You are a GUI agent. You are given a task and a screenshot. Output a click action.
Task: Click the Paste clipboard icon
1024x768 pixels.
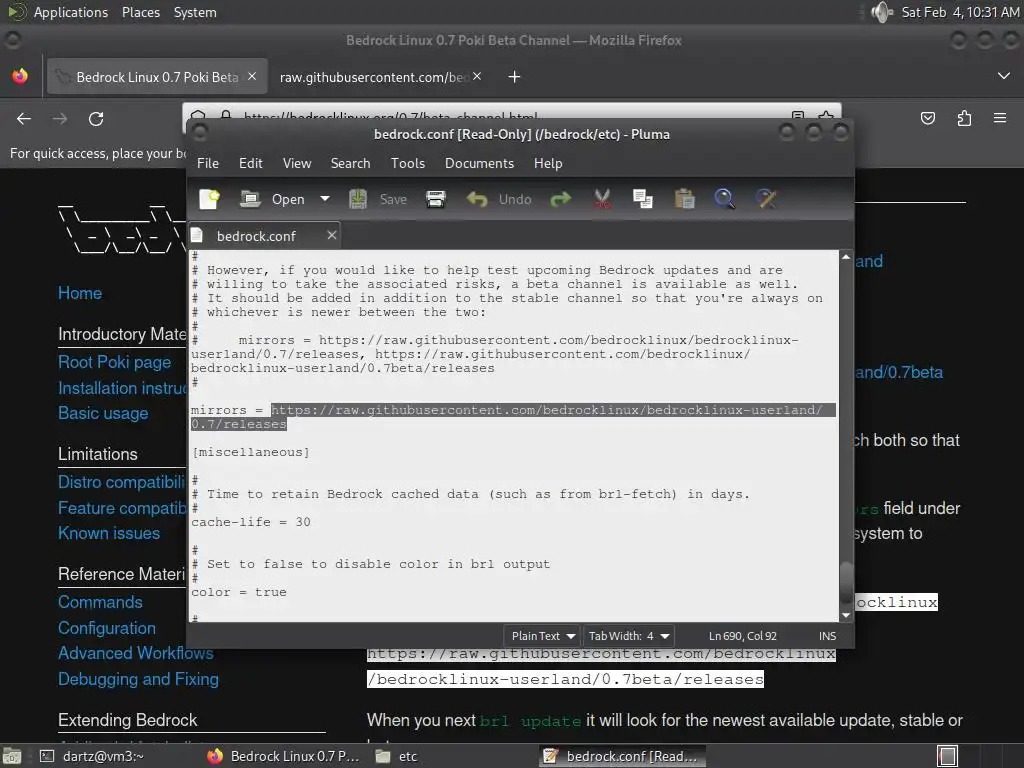(684, 199)
